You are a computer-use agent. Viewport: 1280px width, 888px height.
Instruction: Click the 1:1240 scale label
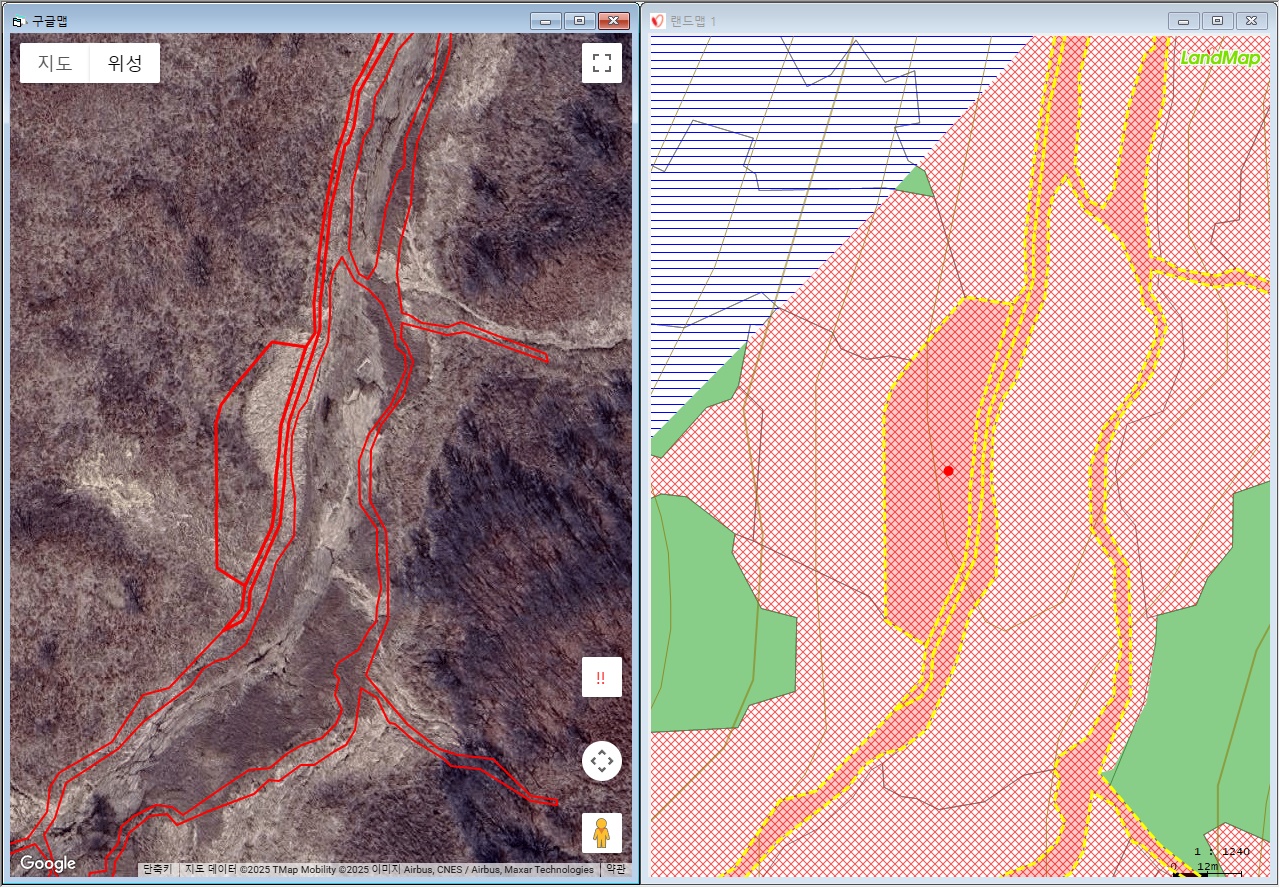[1221, 851]
